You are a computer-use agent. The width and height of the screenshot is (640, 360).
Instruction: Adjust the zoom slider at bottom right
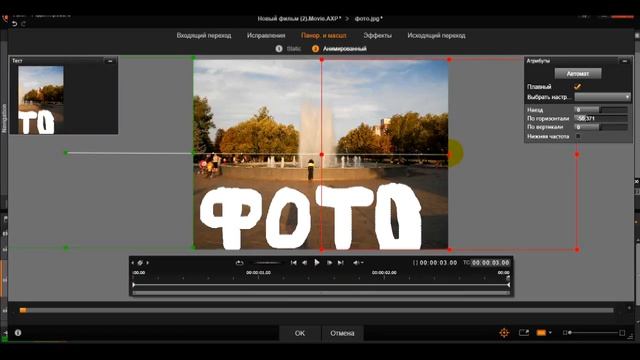click(x=593, y=333)
